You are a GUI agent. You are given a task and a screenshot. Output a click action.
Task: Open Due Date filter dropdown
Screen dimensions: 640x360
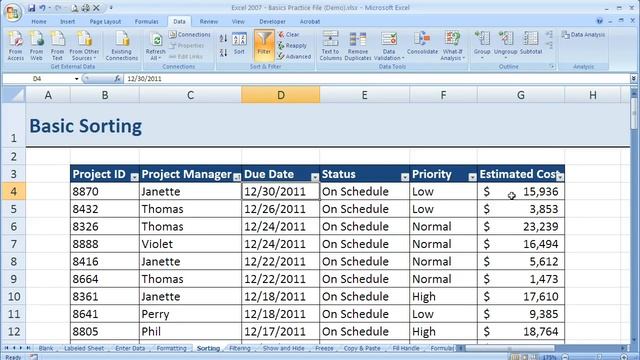[x=315, y=177]
